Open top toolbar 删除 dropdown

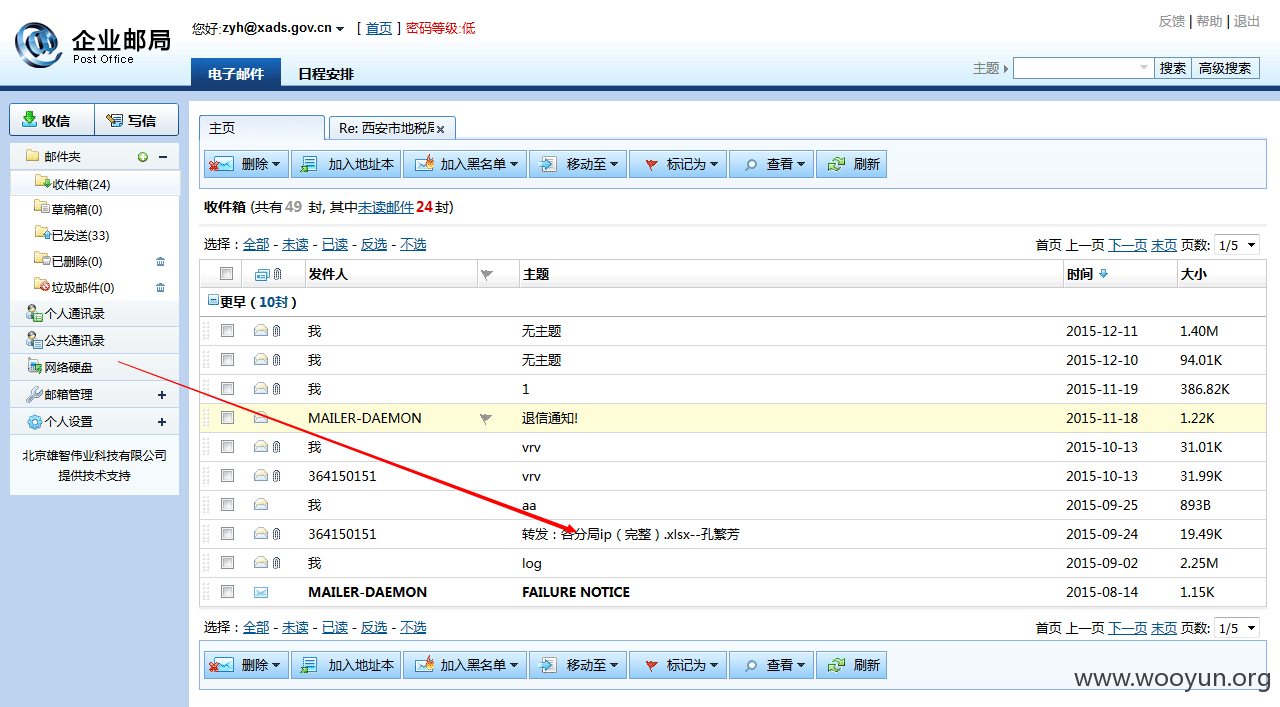coord(247,164)
